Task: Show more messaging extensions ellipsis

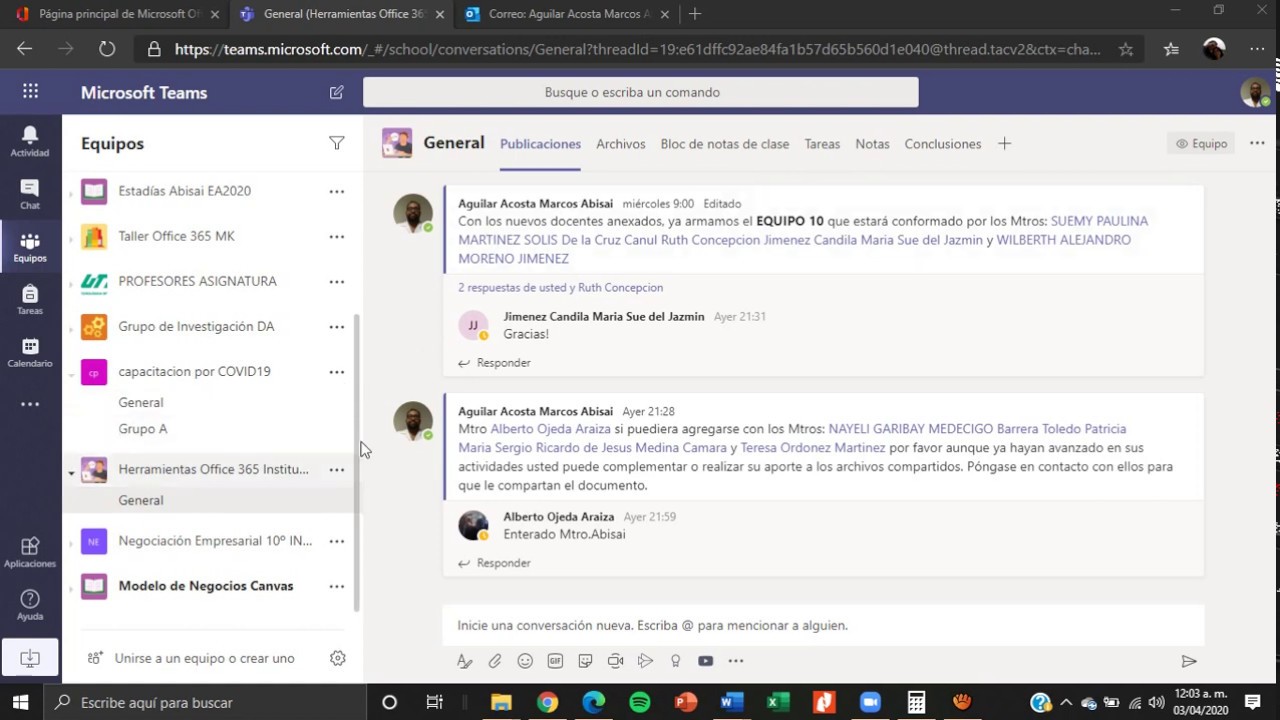Action: (736, 661)
